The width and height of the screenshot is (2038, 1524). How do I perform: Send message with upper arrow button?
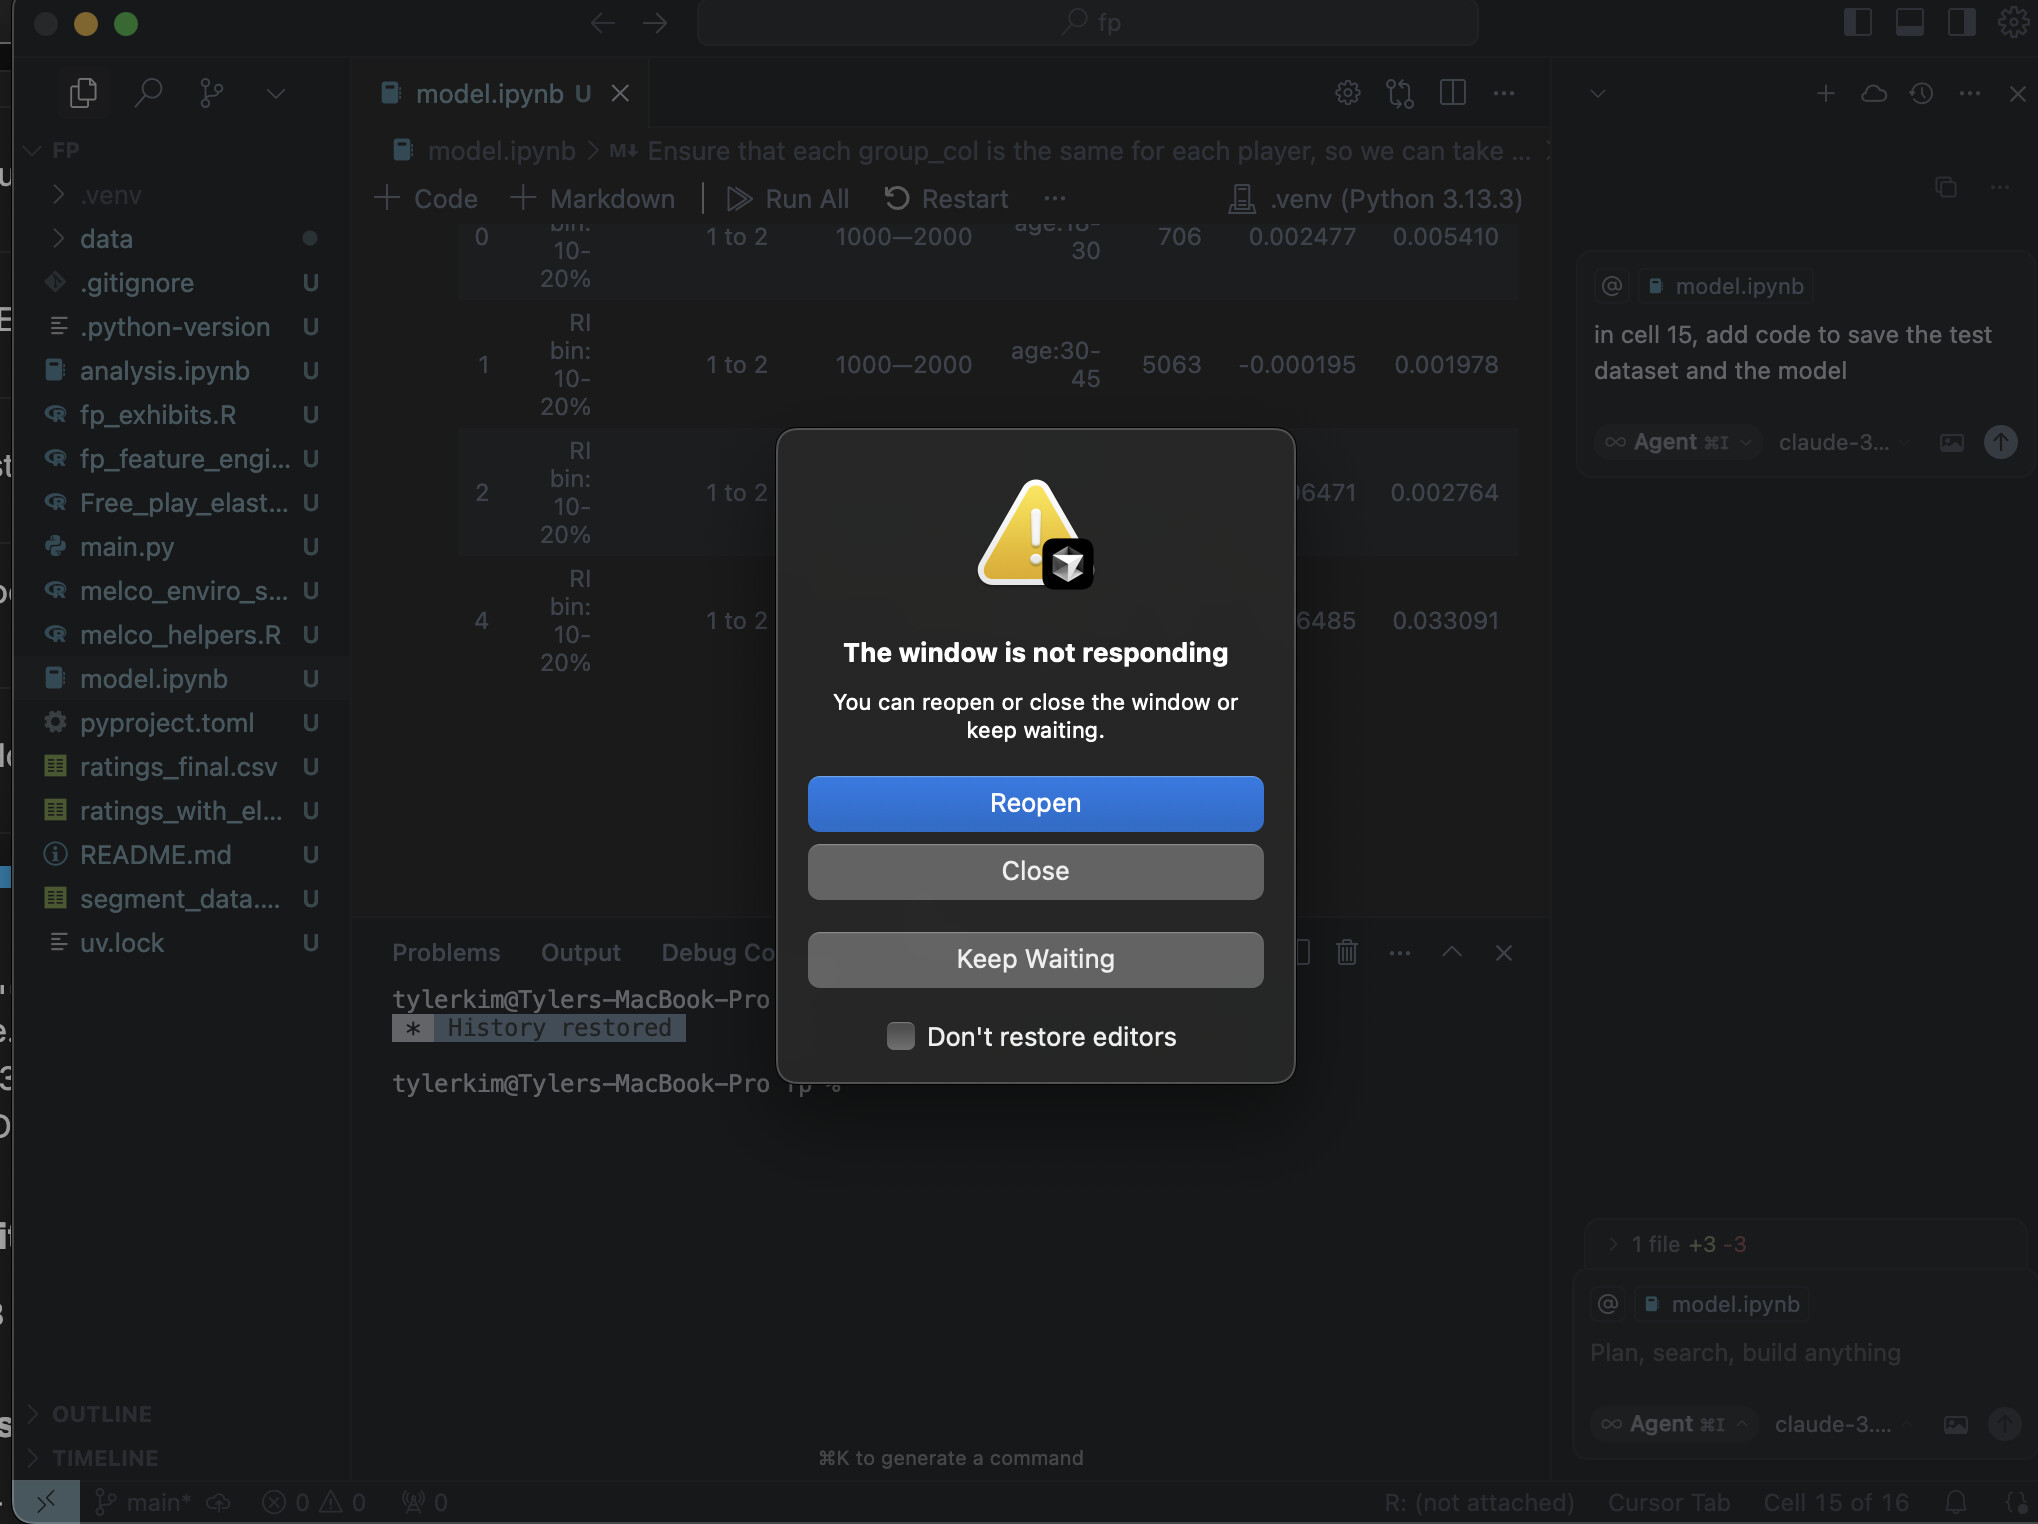[2001, 442]
